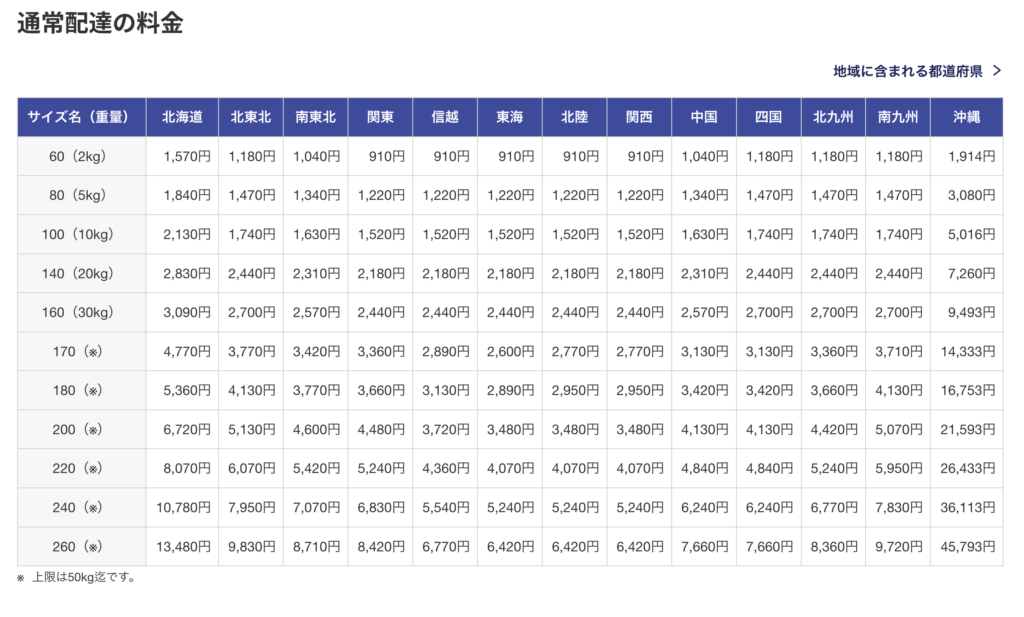Click the 220（※） row label
1024x617 pixels.
82,468
